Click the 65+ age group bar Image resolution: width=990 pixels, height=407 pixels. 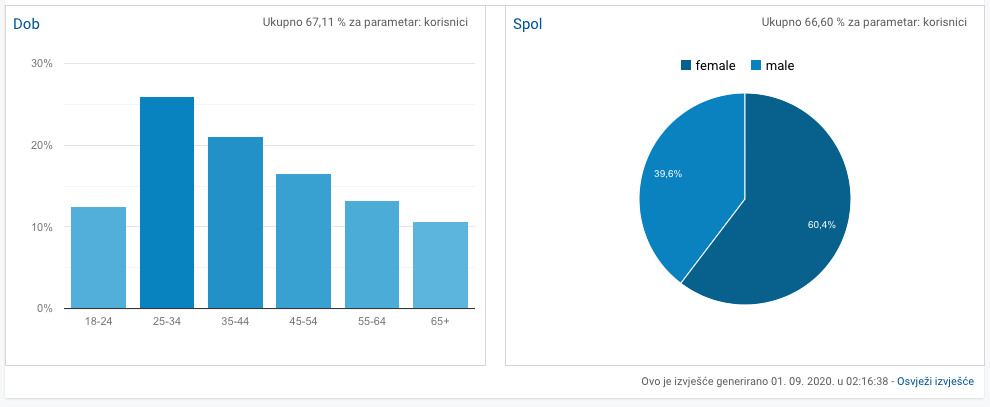click(440, 265)
